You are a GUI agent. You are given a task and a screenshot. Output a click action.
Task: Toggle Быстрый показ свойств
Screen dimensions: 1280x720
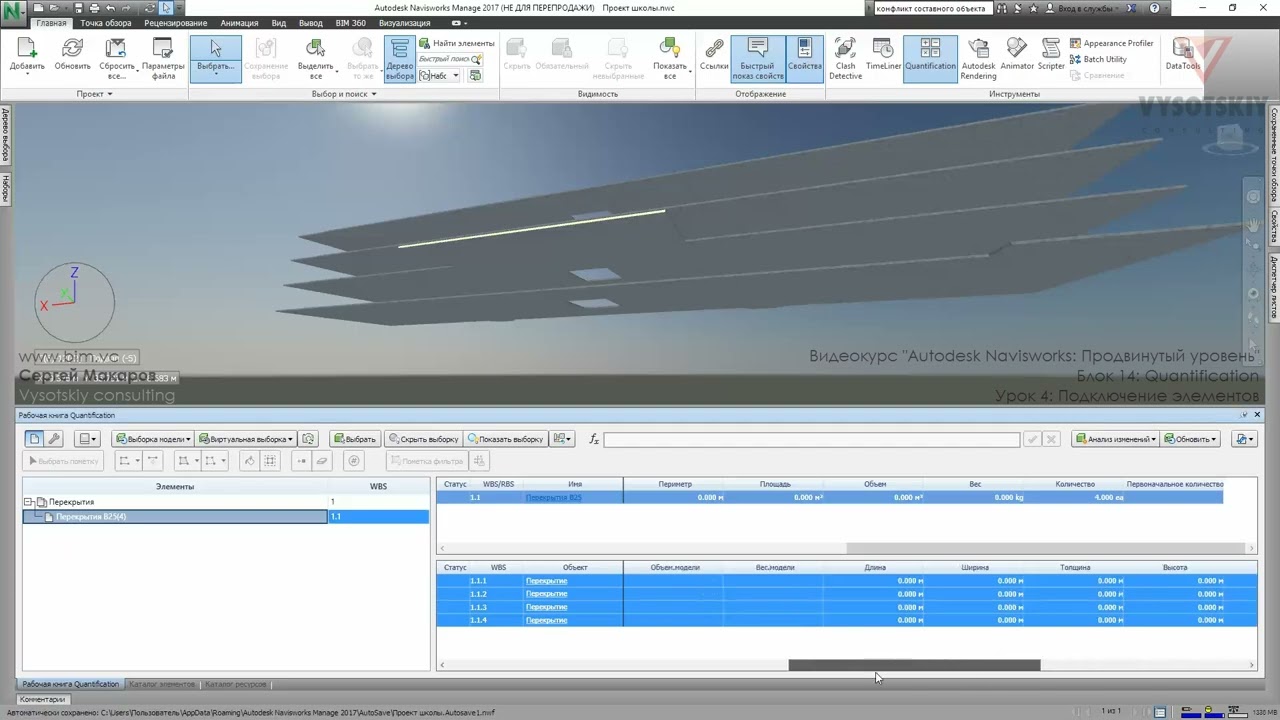coord(757,58)
